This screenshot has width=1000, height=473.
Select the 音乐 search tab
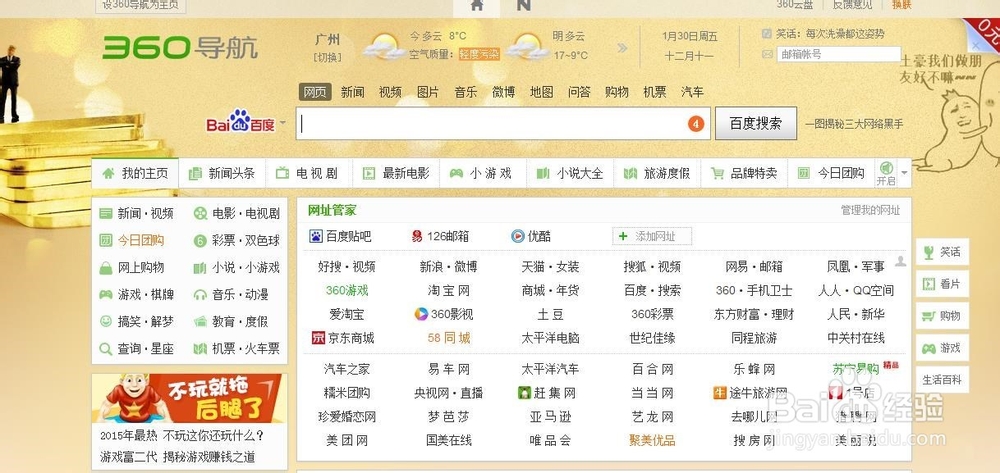pos(466,92)
